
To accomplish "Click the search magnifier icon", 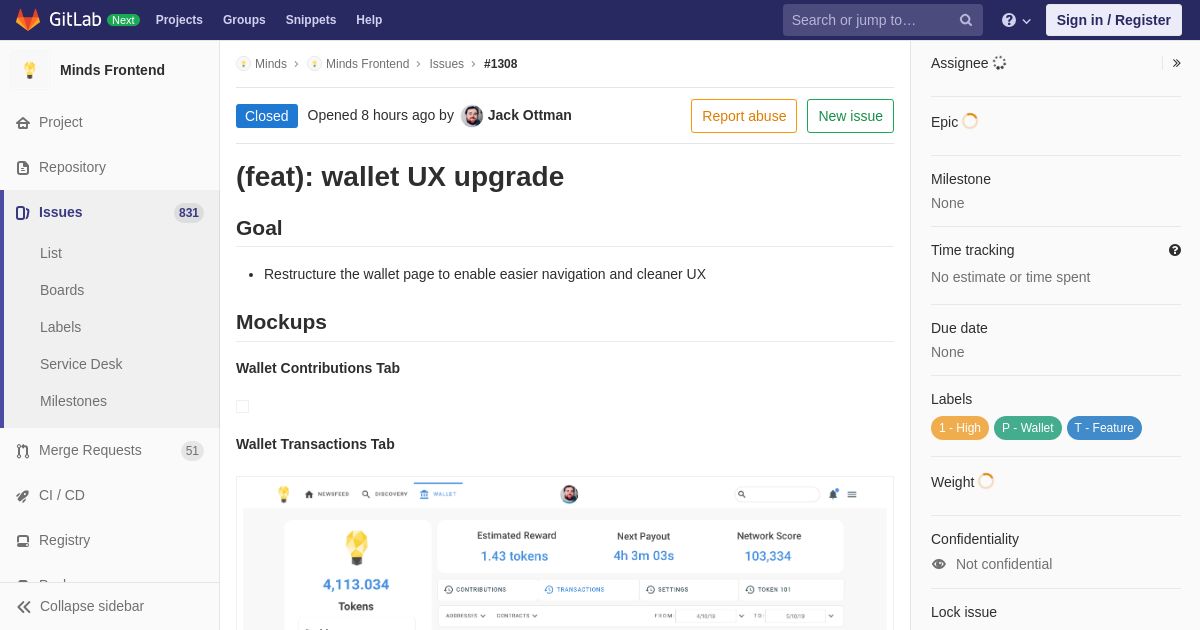I will point(966,20).
